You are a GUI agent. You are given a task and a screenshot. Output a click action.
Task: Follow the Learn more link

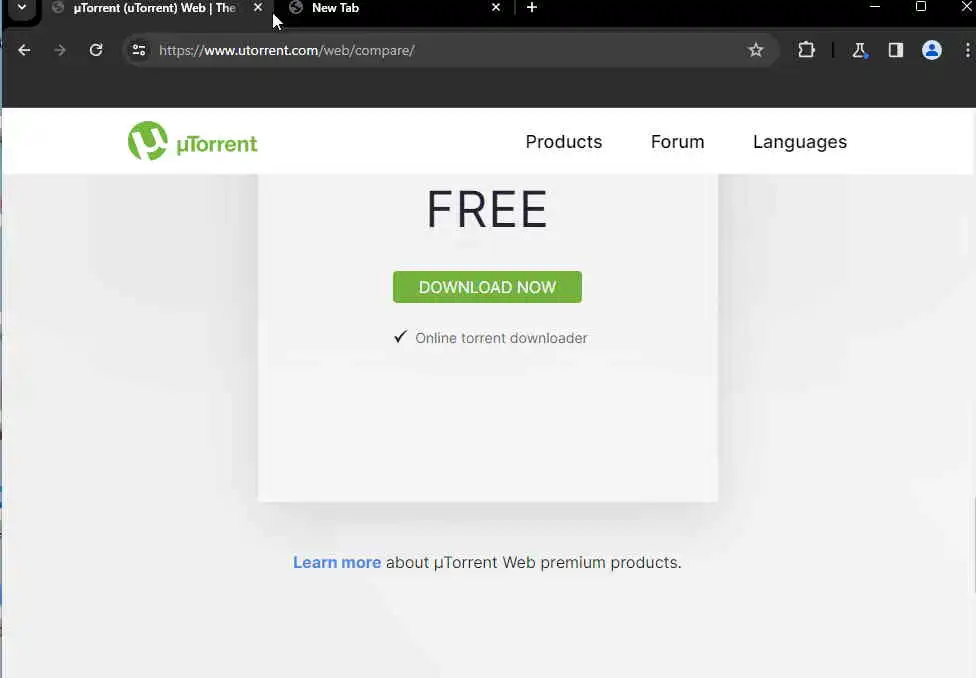tap(337, 562)
